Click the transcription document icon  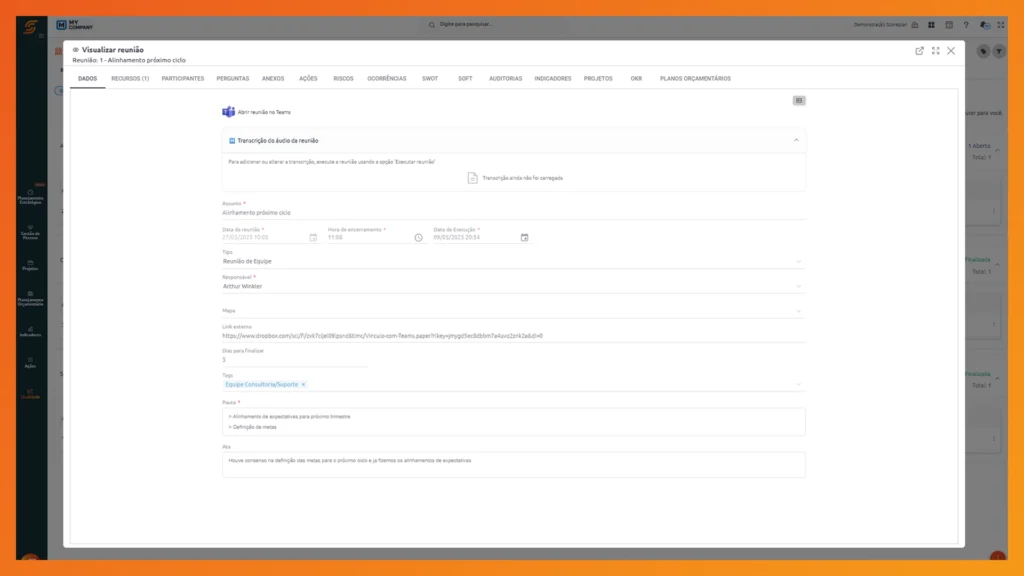[x=472, y=178]
